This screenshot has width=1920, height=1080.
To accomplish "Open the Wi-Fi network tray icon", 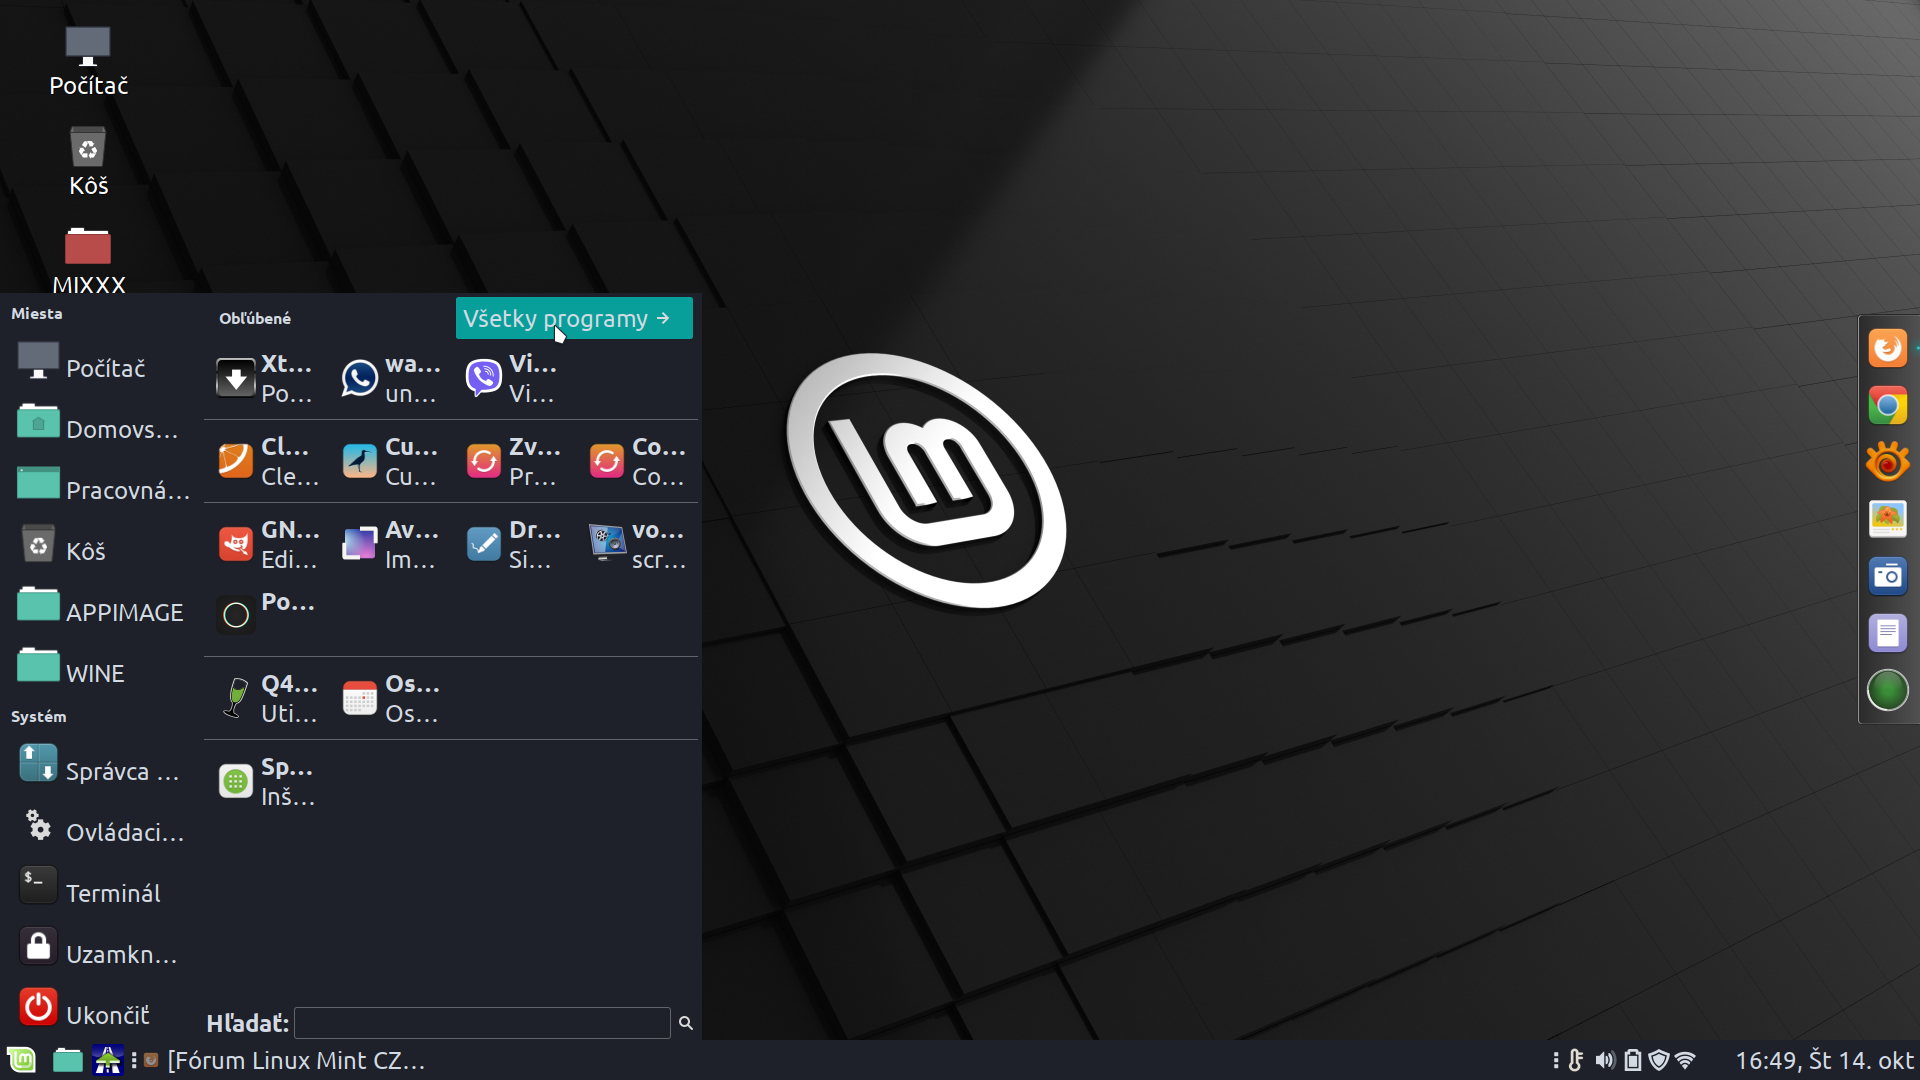I will tap(1685, 1060).
